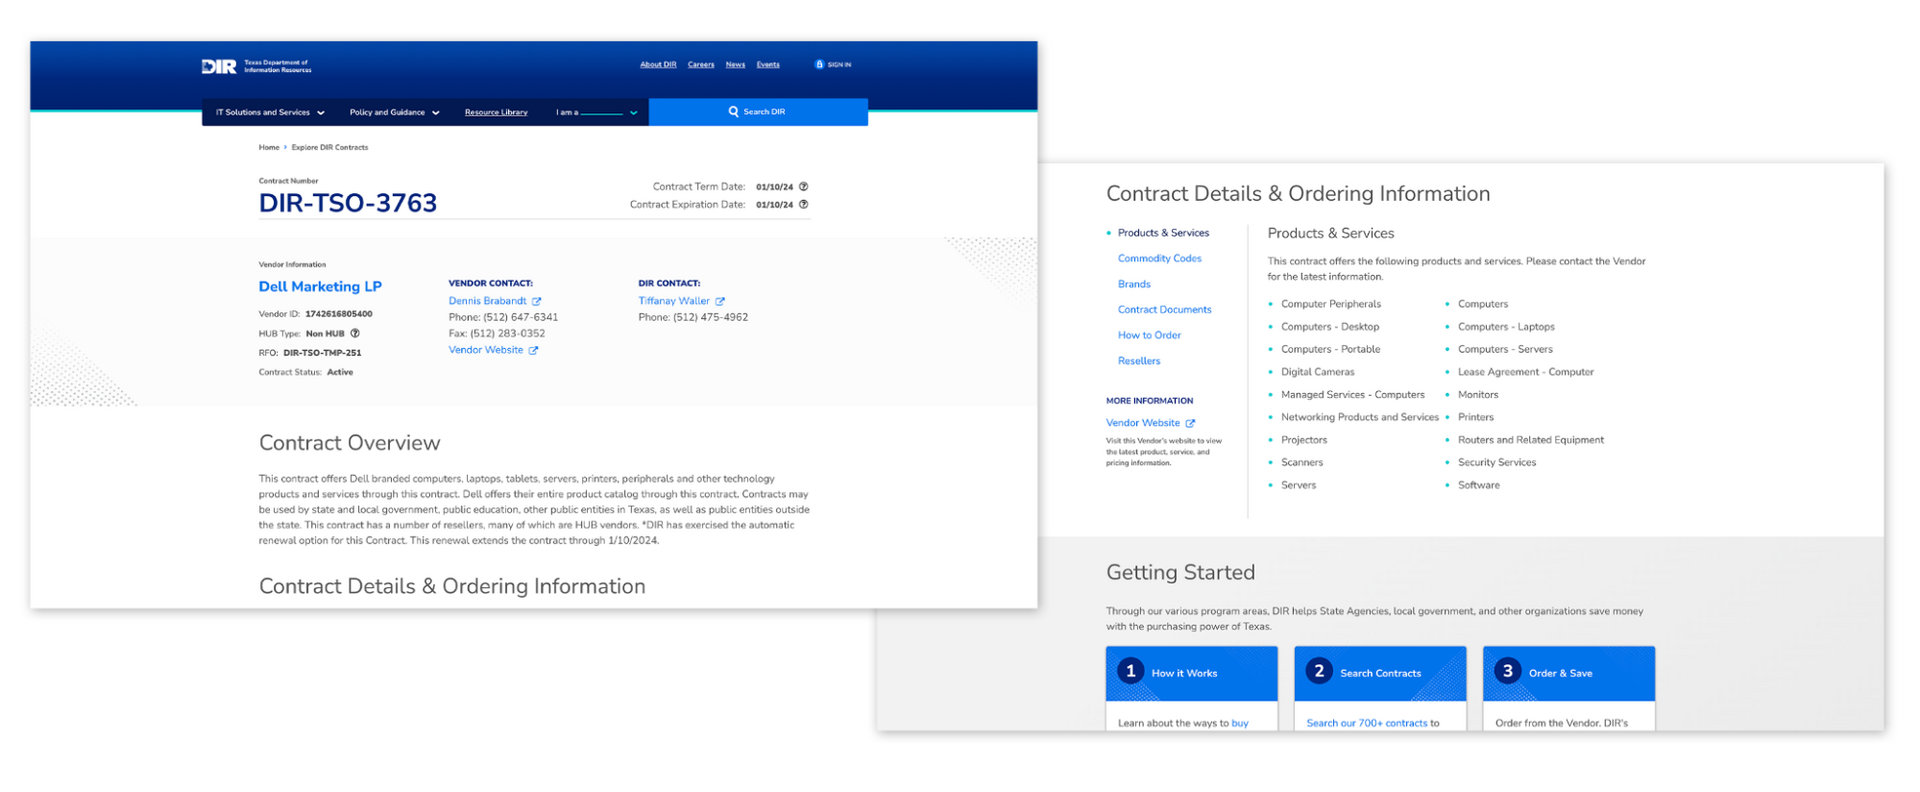Open Careers link in header
The width and height of the screenshot is (1920, 792).
pyautogui.click(x=701, y=64)
